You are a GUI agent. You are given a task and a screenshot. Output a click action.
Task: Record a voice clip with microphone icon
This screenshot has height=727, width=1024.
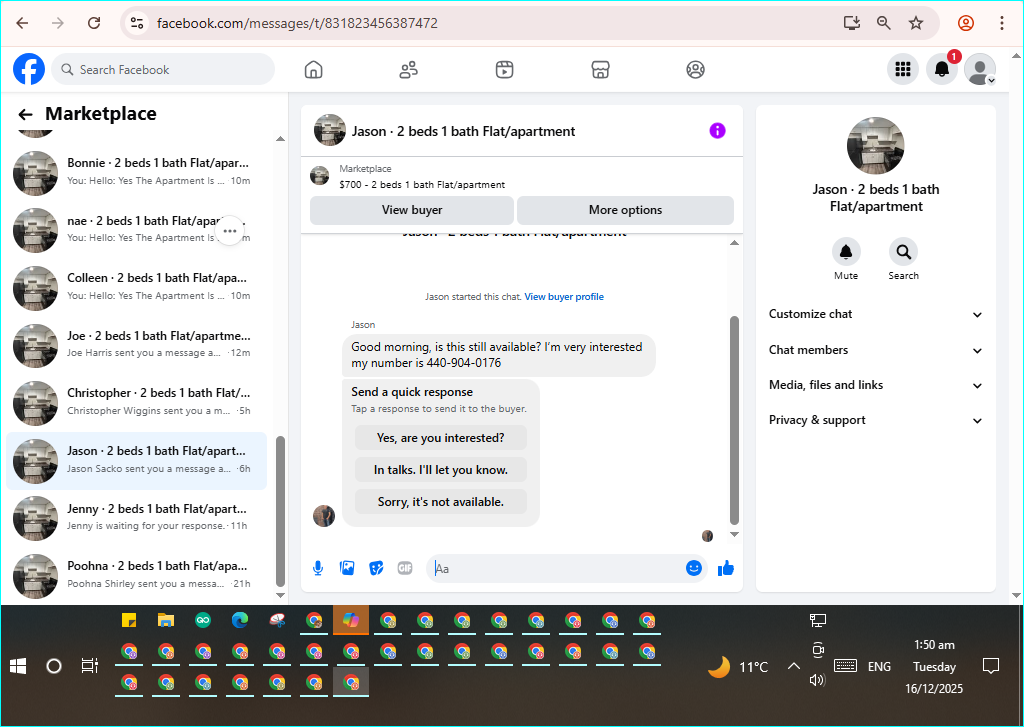pyautogui.click(x=318, y=568)
